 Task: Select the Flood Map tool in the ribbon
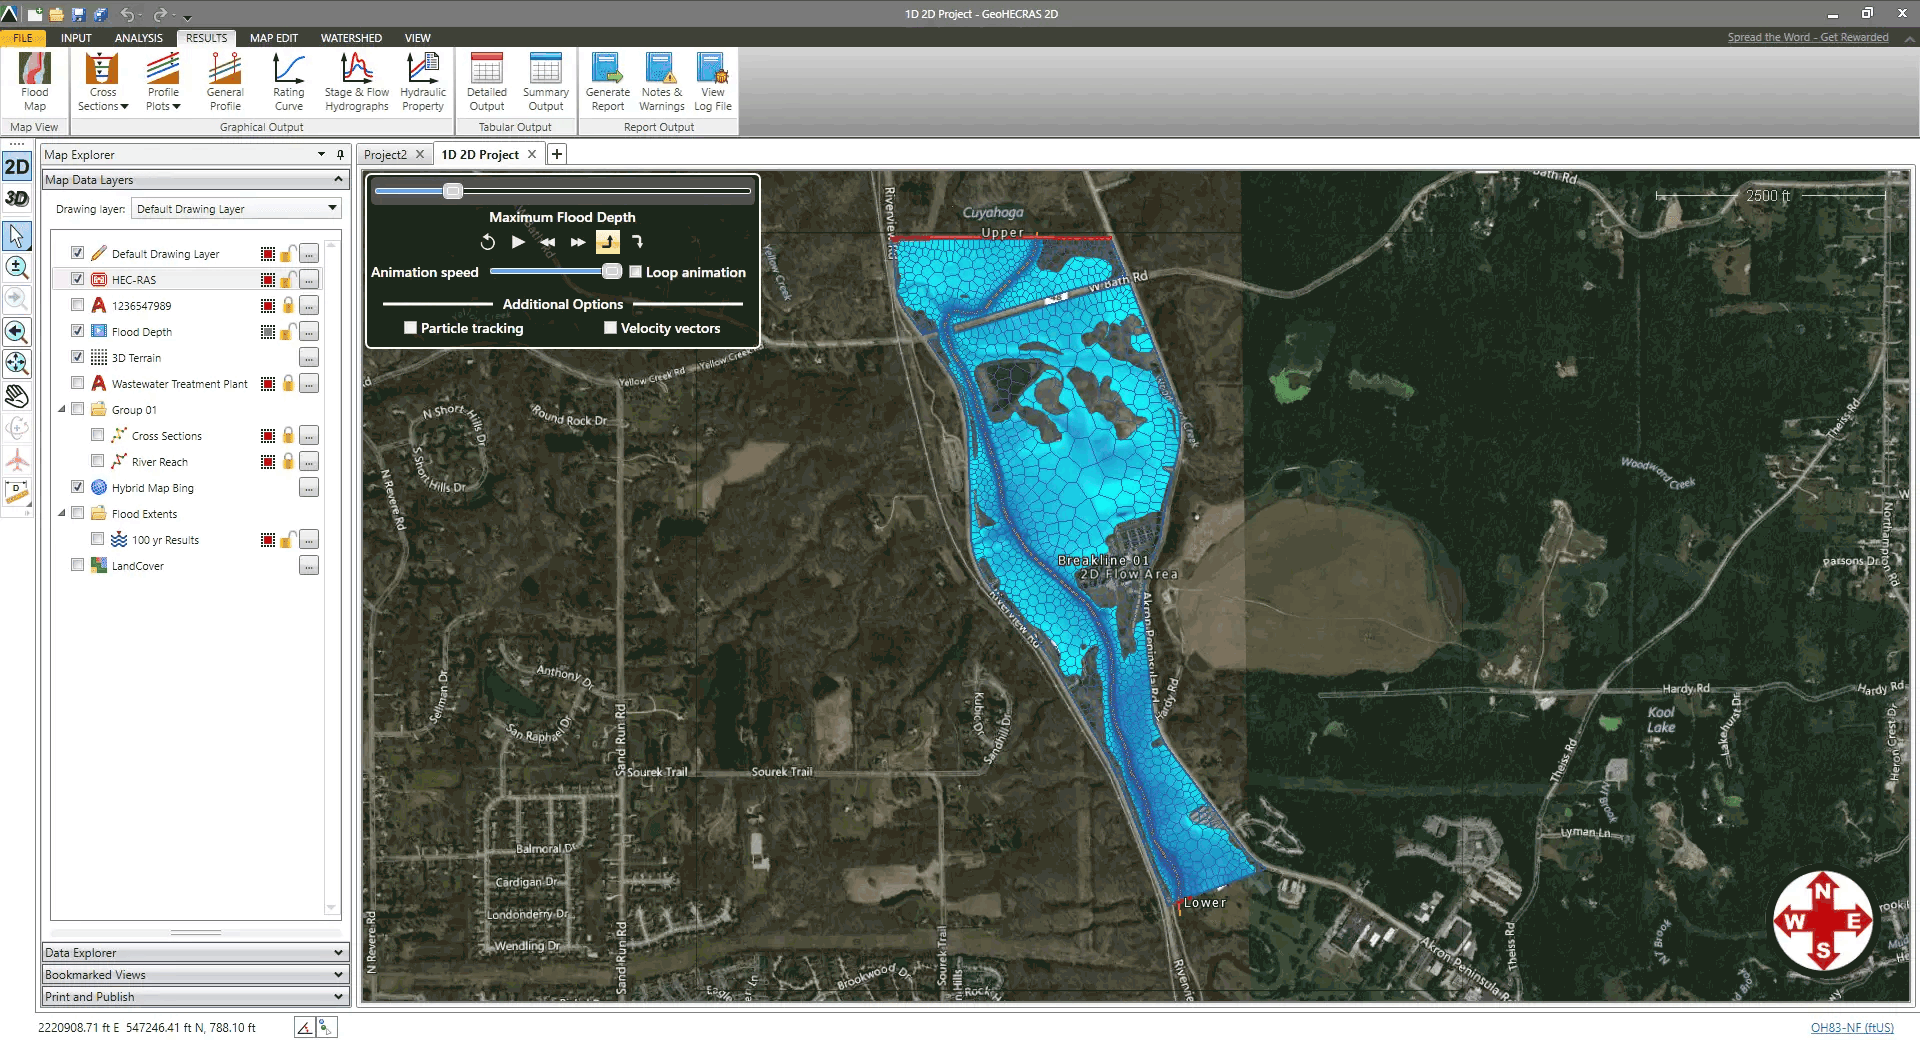(34, 80)
